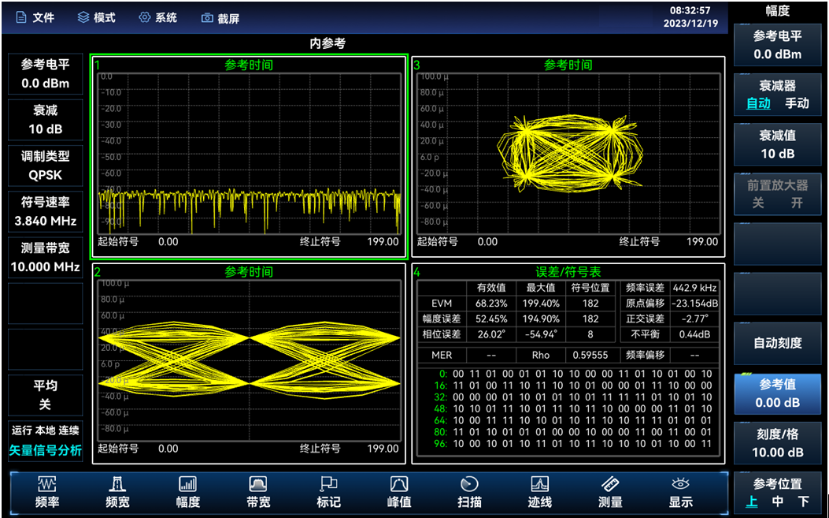Switch attenuator to 手动 manual mode

click(x=796, y=103)
